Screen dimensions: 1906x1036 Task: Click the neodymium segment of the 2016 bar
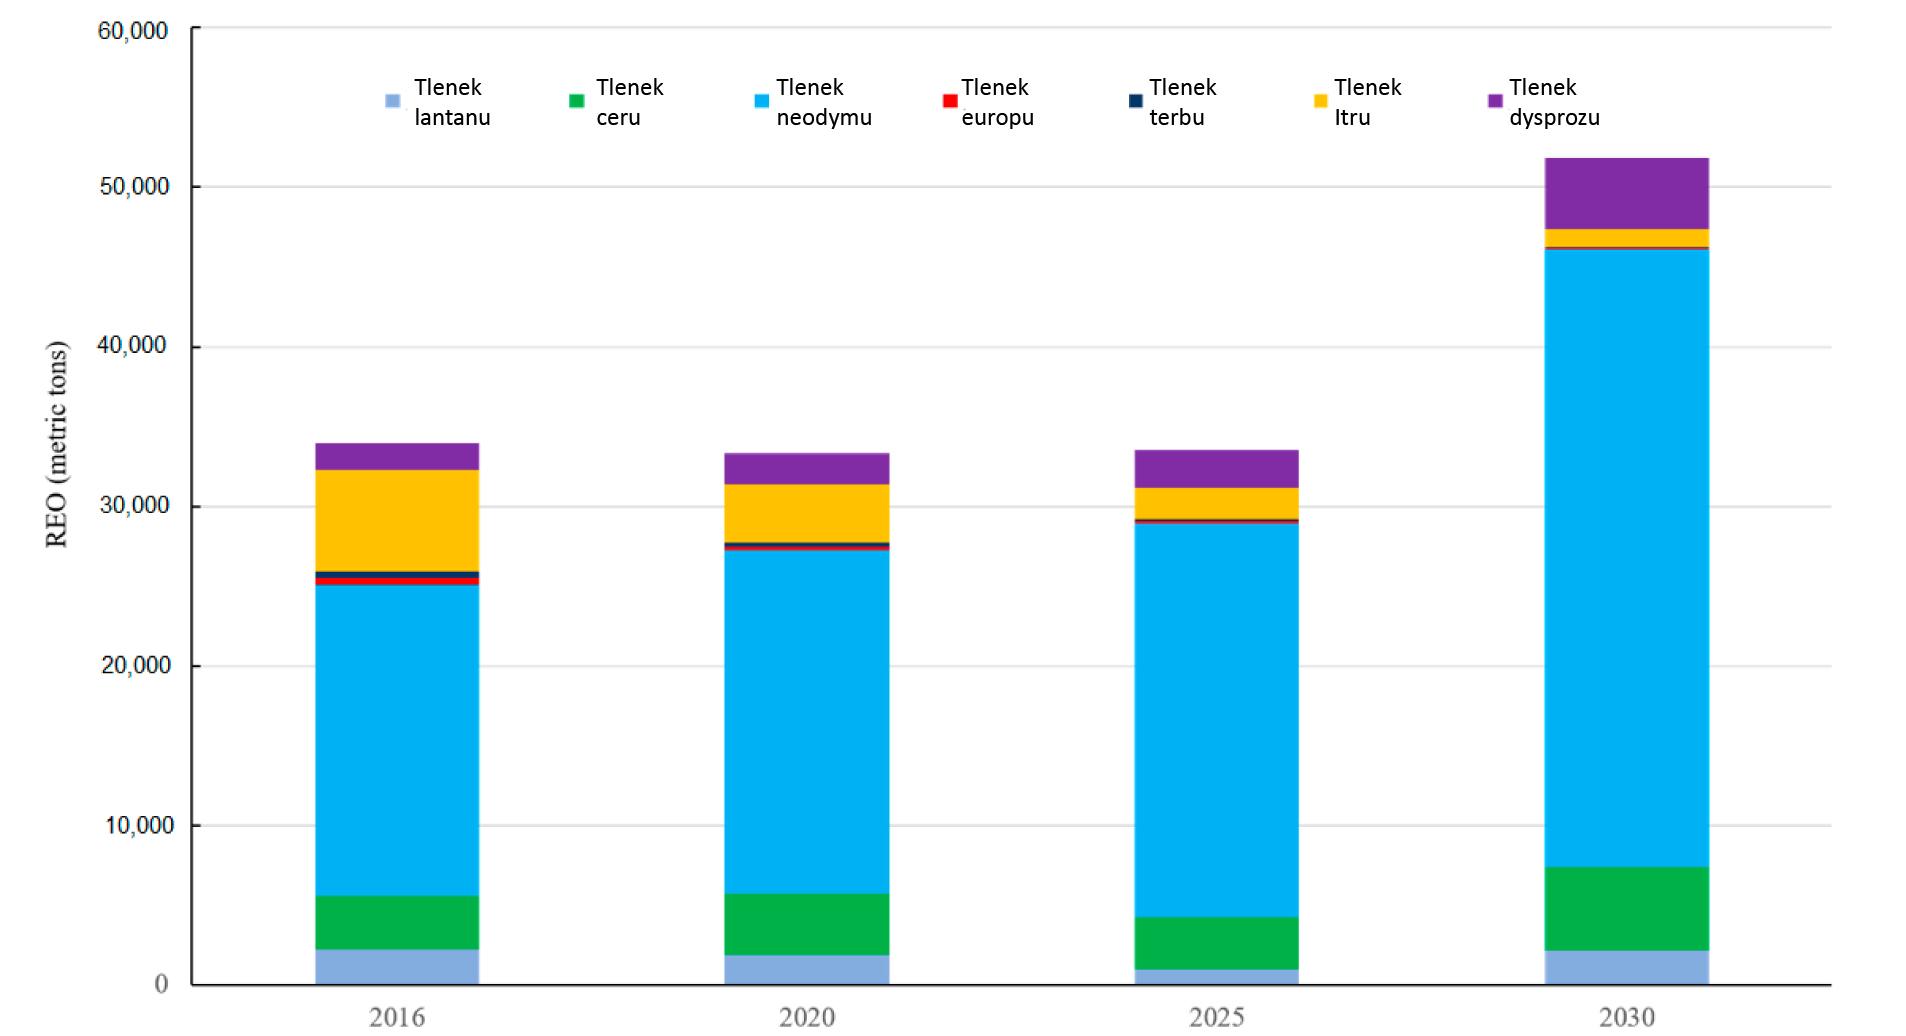click(397, 740)
